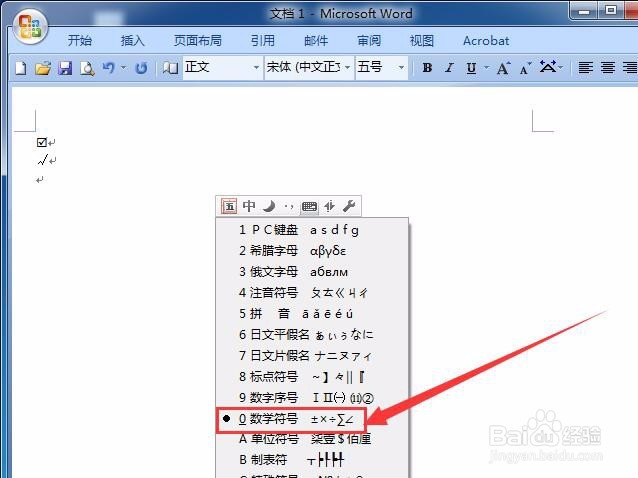The height and width of the screenshot is (478, 638).
Task: Select 6 日文平假名 soft keyboard
Action: (x=312, y=334)
